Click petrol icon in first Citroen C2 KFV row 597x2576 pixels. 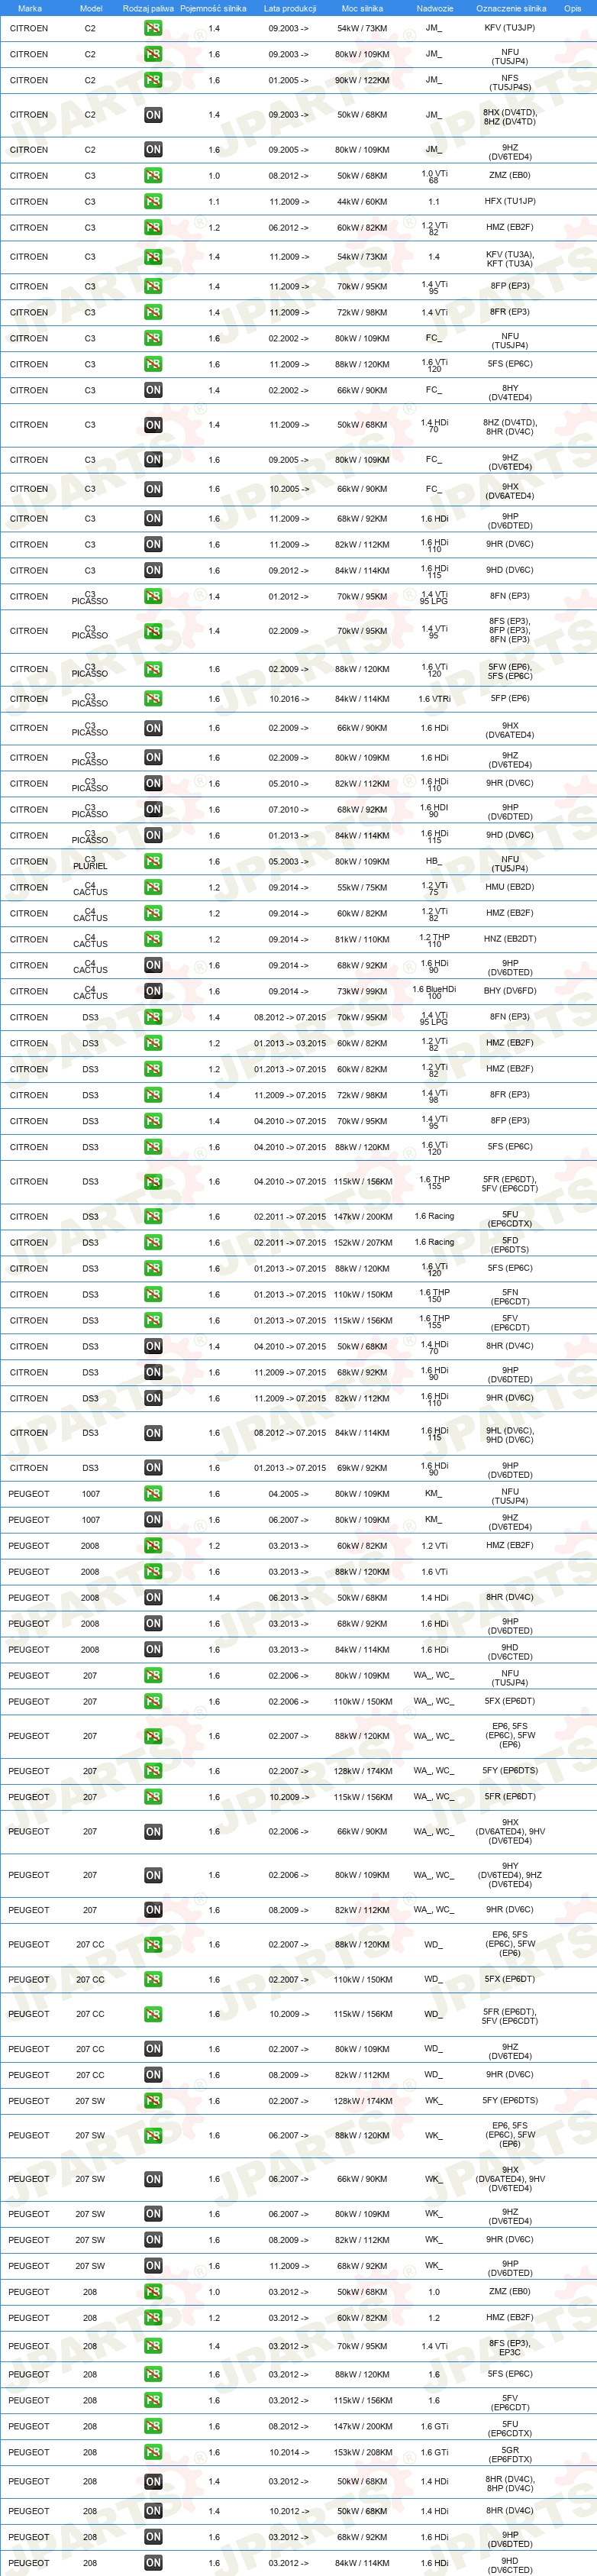tap(153, 28)
